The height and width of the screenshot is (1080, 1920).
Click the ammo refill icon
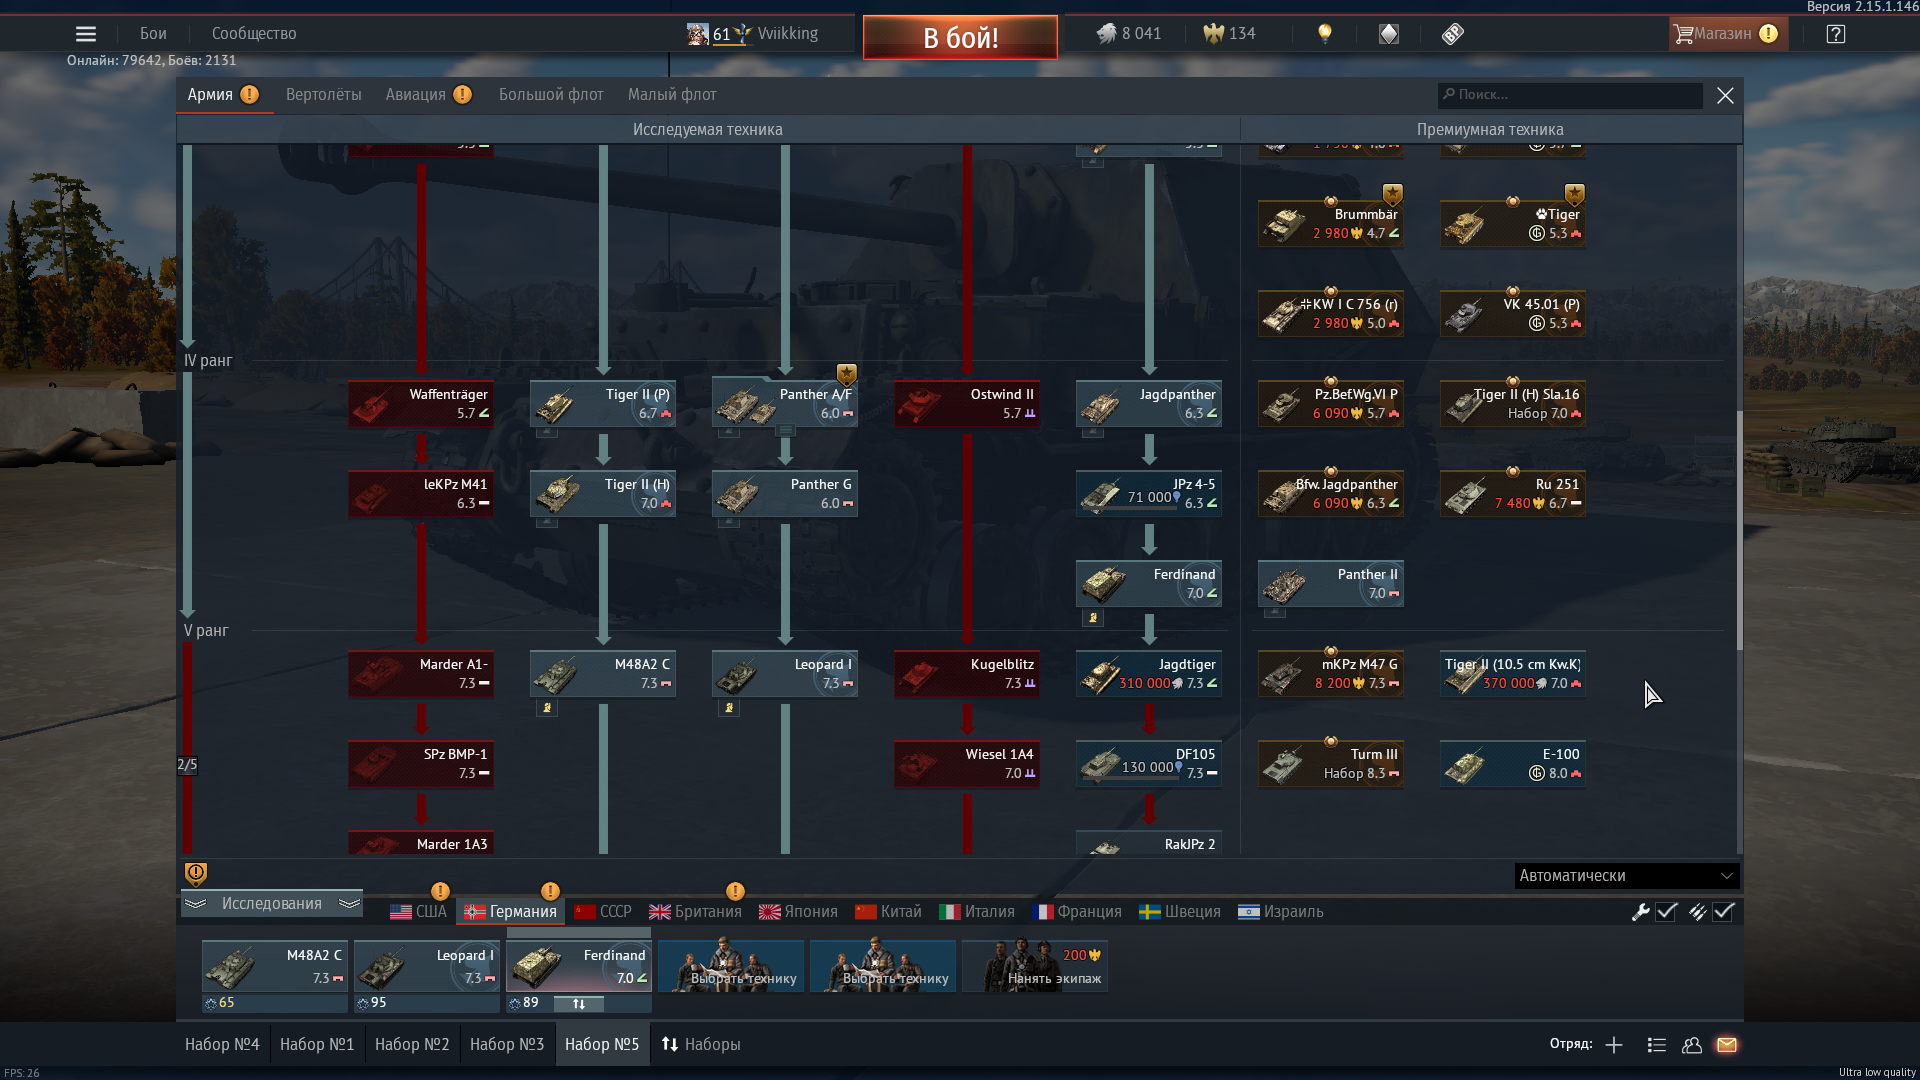click(x=1697, y=912)
